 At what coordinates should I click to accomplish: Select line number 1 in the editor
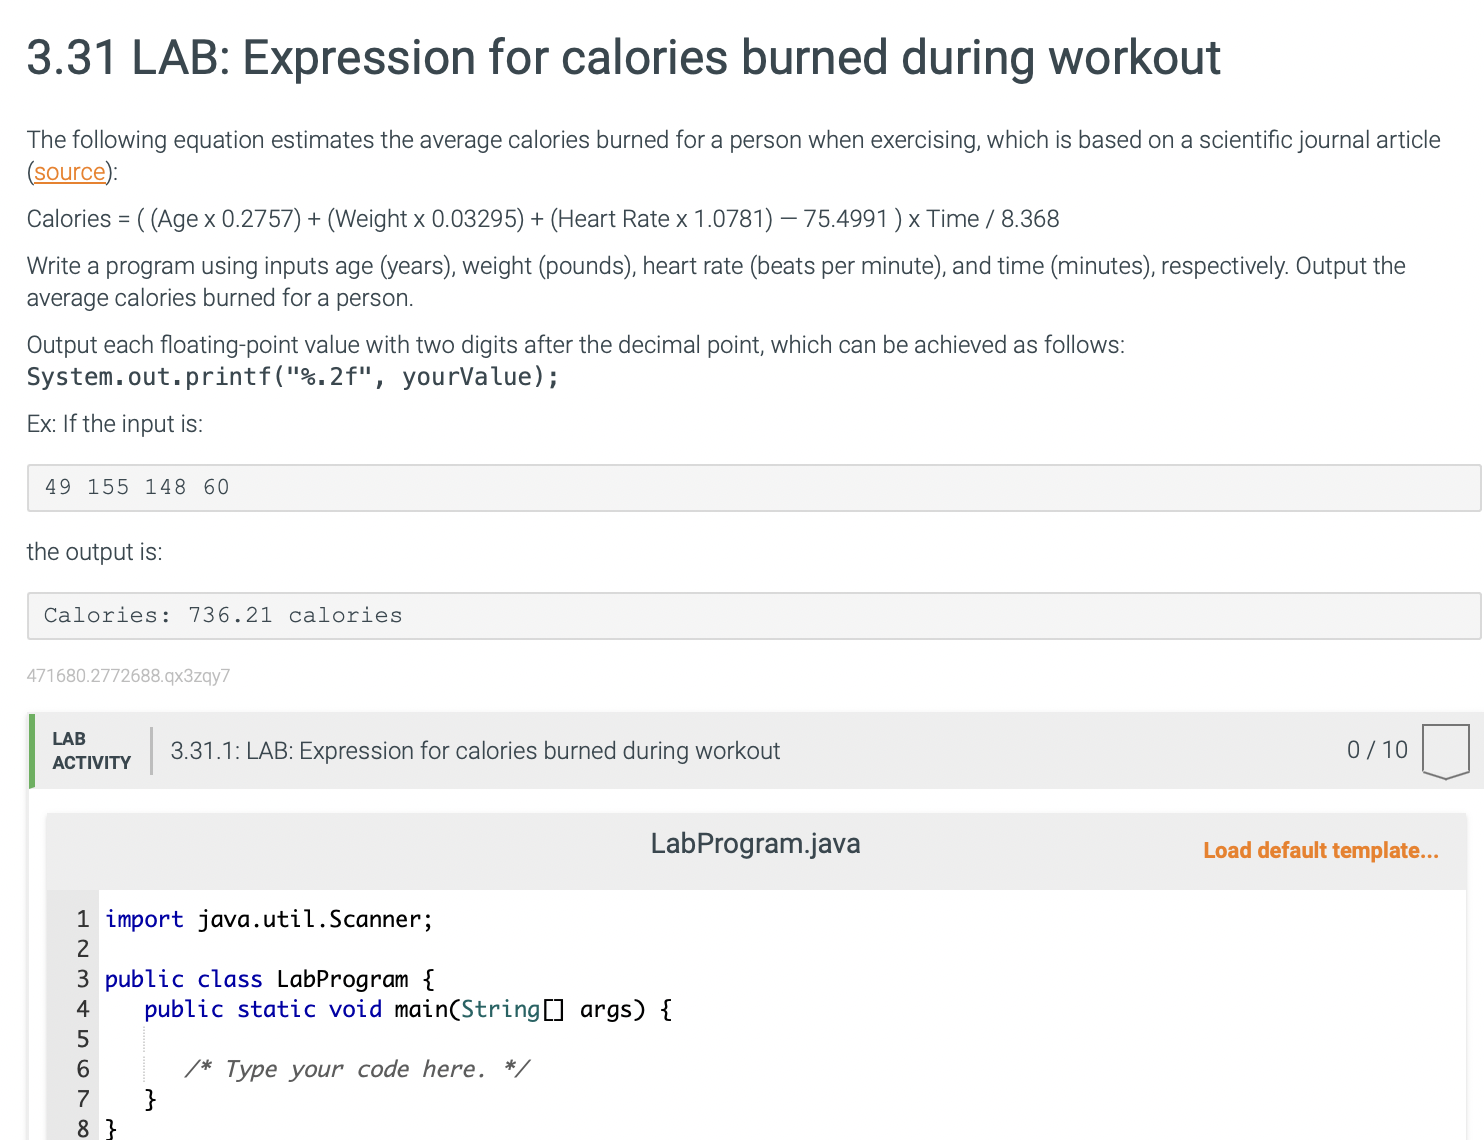(x=82, y=919)
